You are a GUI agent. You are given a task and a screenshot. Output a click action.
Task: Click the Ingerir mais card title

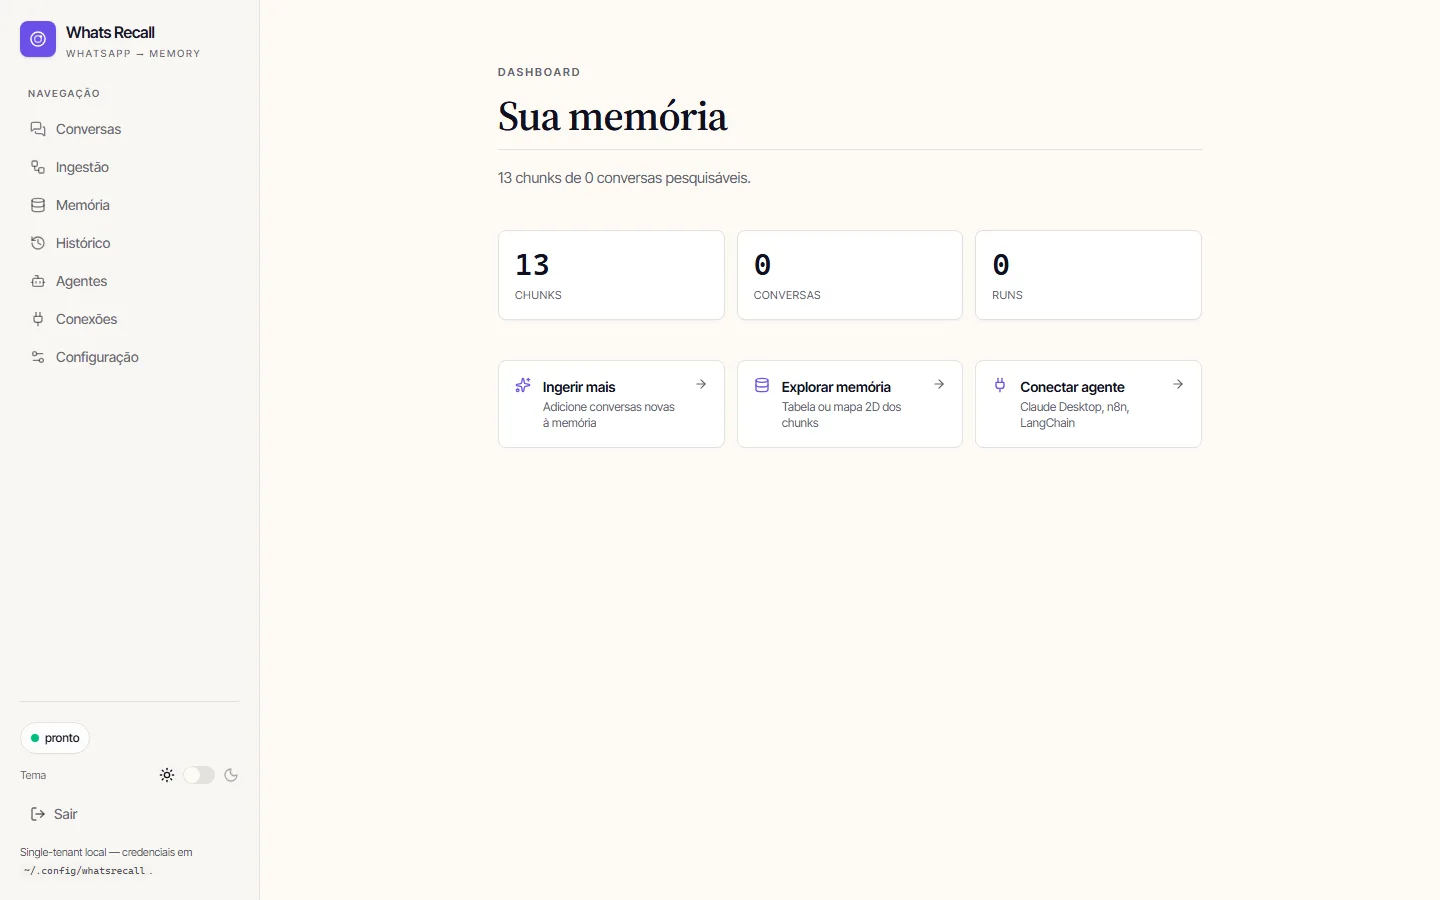(579, 387)
